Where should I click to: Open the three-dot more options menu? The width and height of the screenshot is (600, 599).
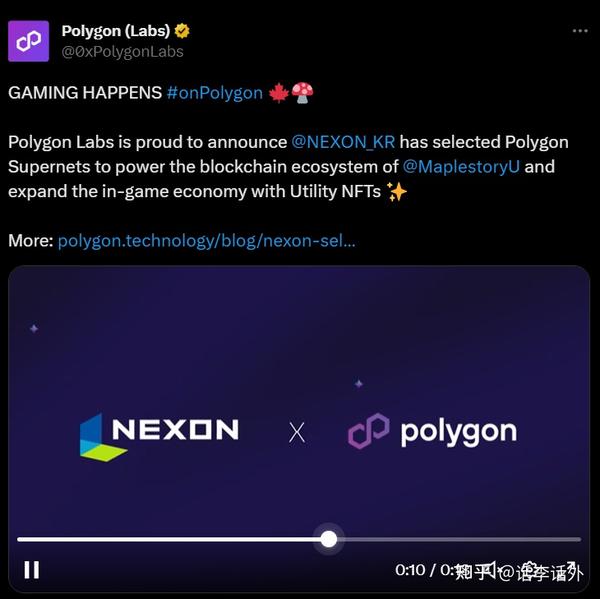580,31
